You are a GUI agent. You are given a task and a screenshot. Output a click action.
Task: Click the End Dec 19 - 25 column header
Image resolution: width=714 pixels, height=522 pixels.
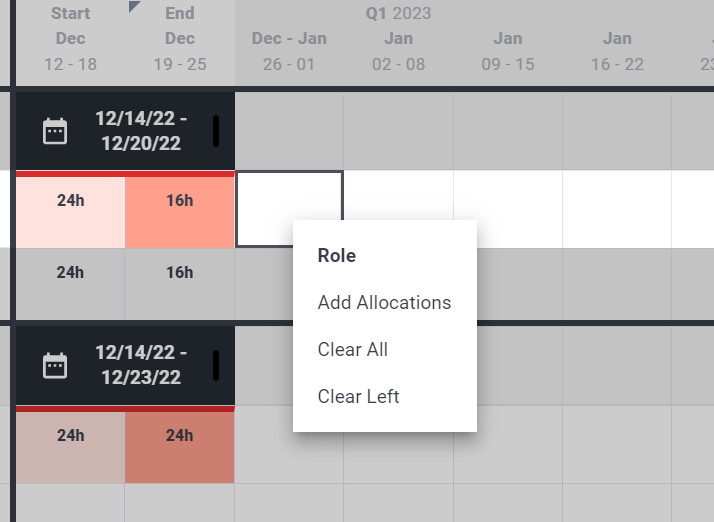pos(180,39)
